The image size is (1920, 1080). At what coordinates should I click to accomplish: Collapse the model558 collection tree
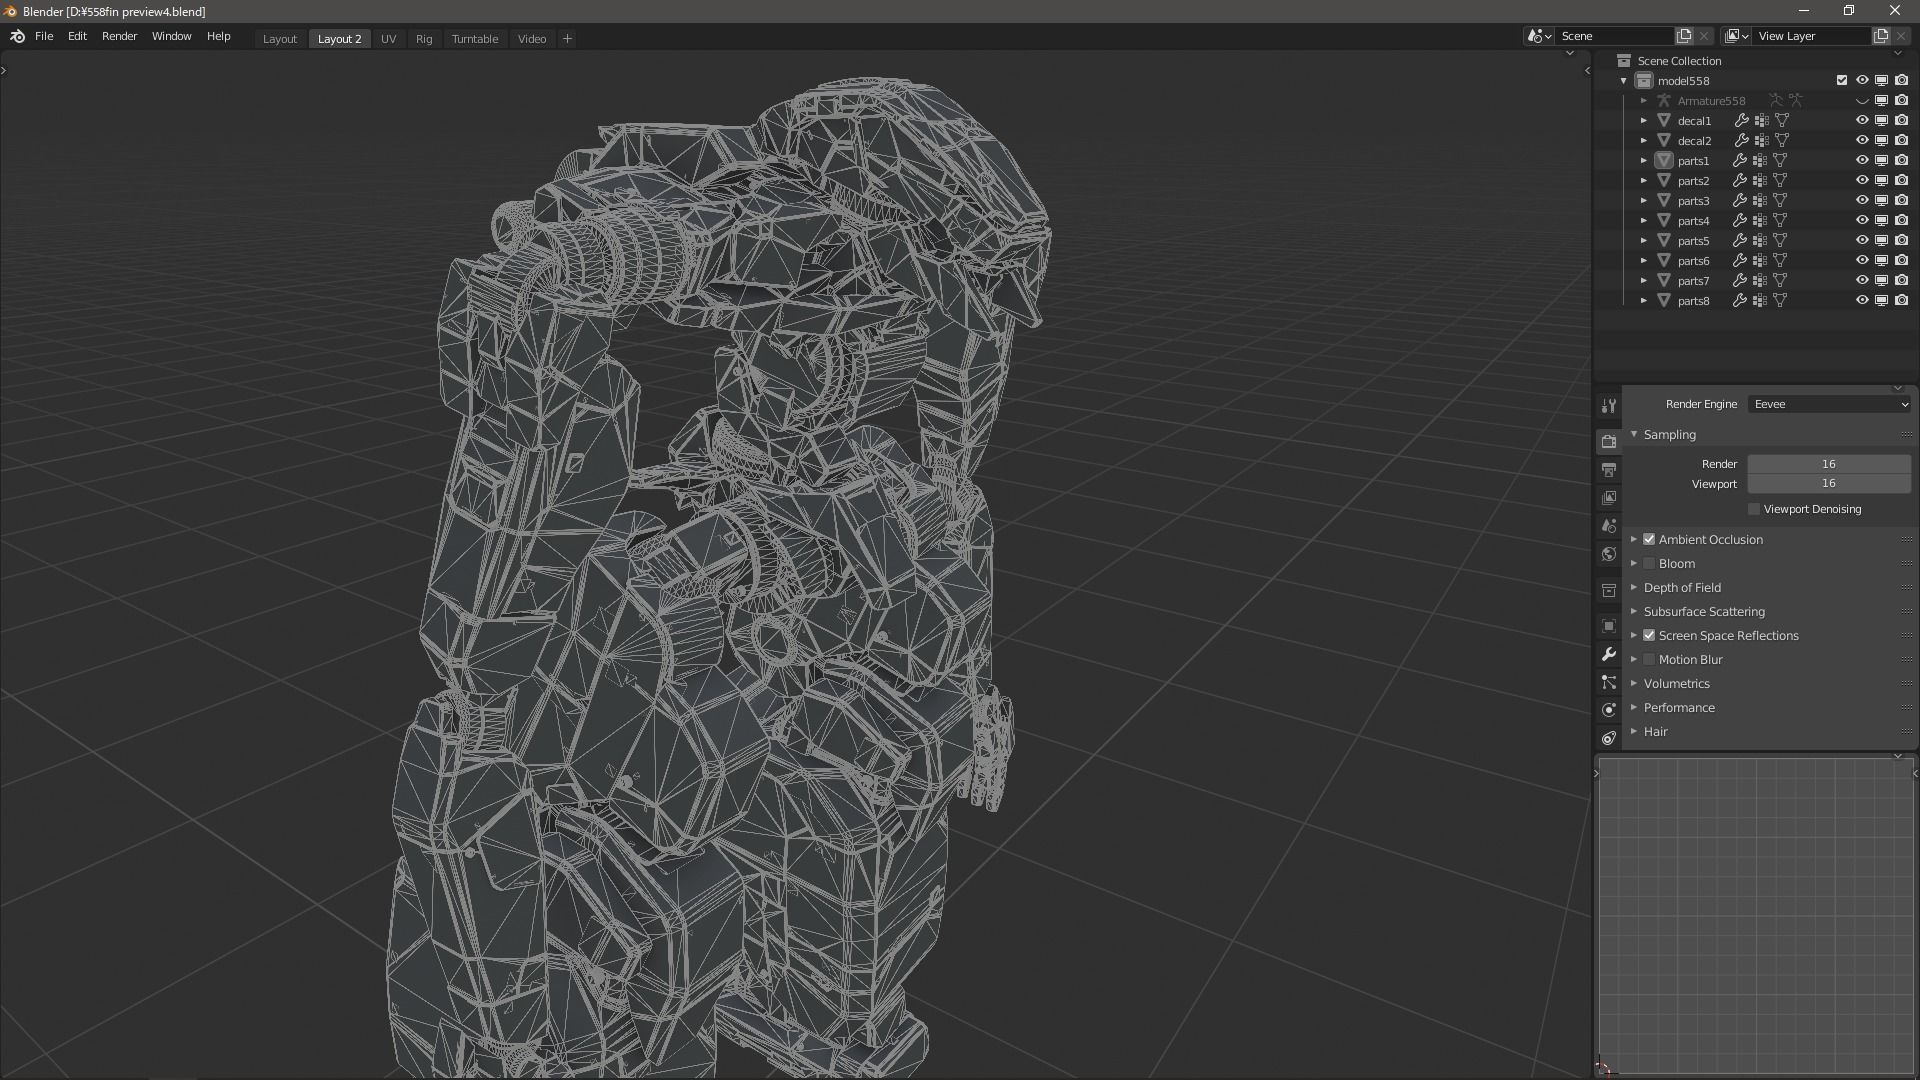tap(1624, 81)
